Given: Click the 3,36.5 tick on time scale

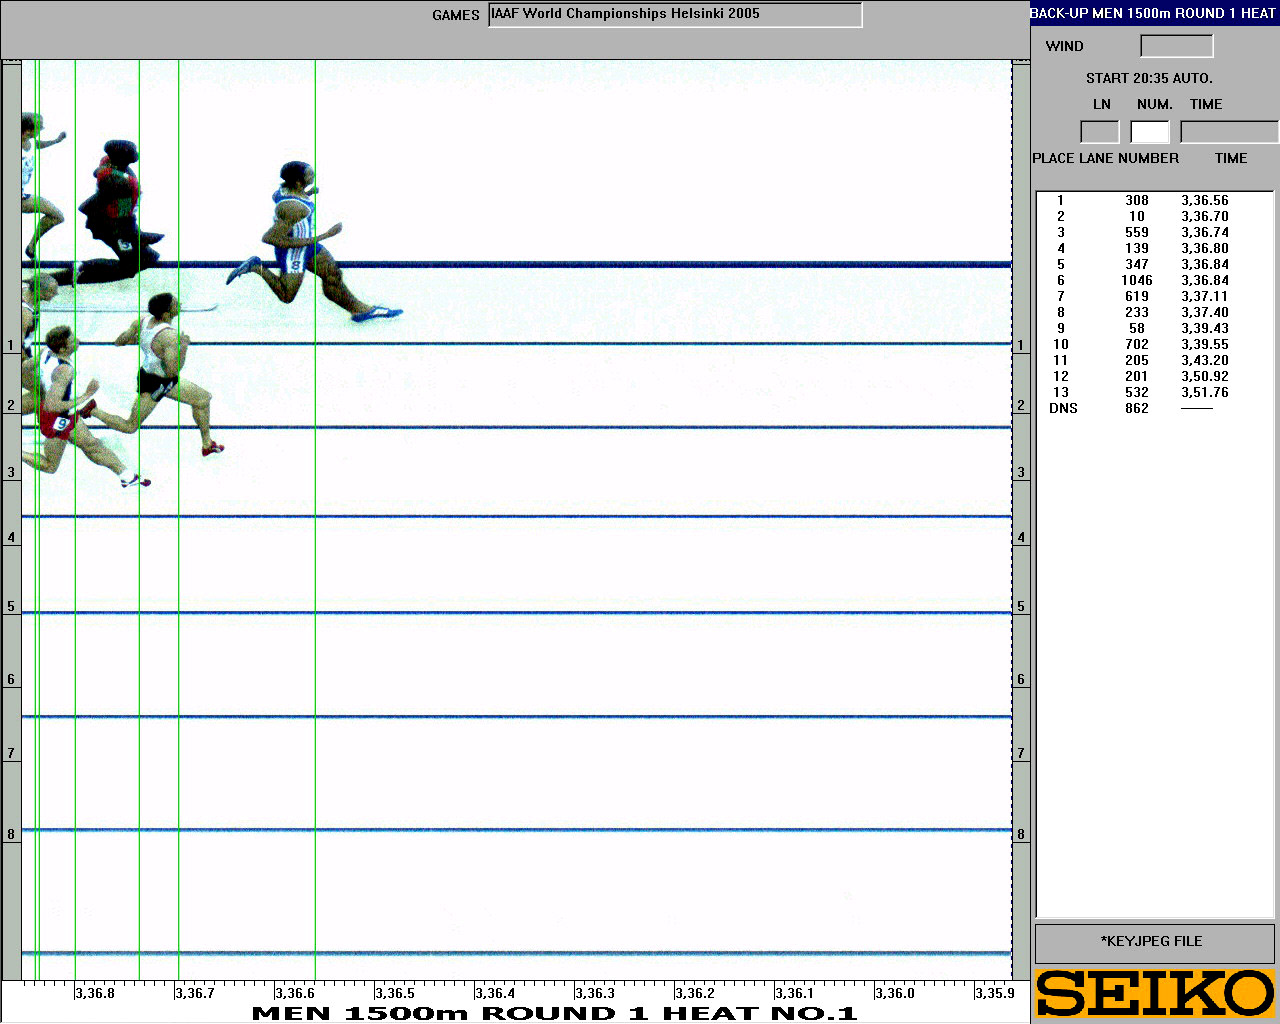Looking at the screenshot, I should (x=394, y=993).
